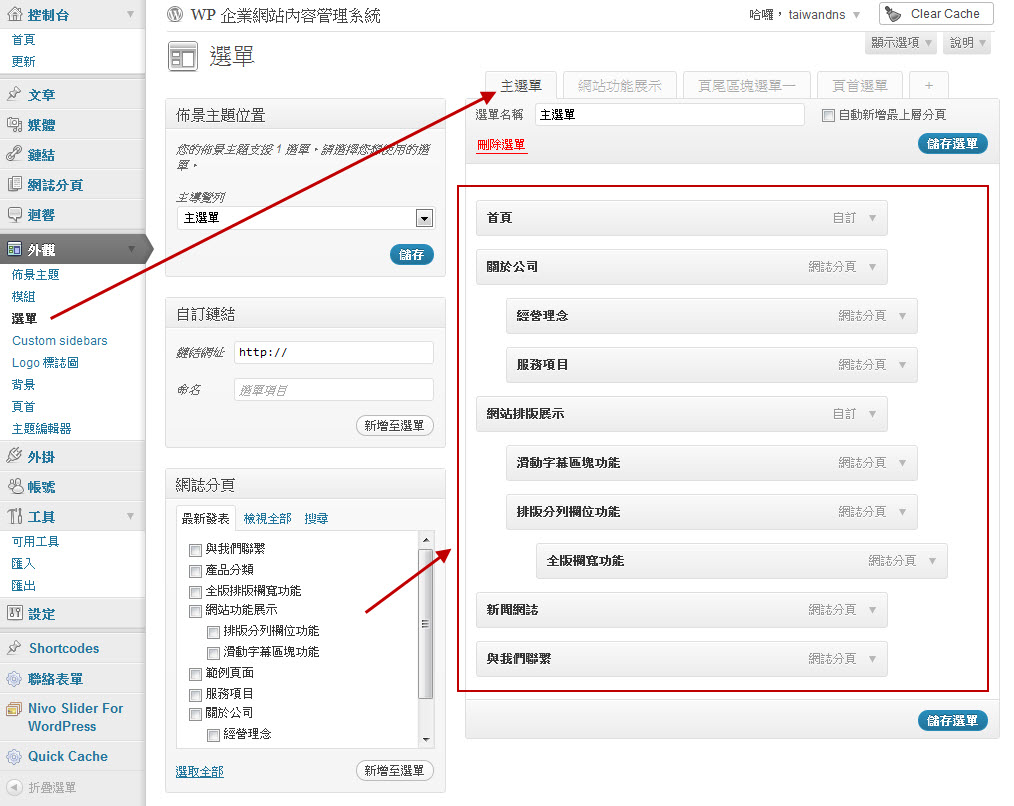The width and height of the screenshot is (1014, 806).
Task: Click the plugin icon next to 外掛
Action: click(14, 456)
